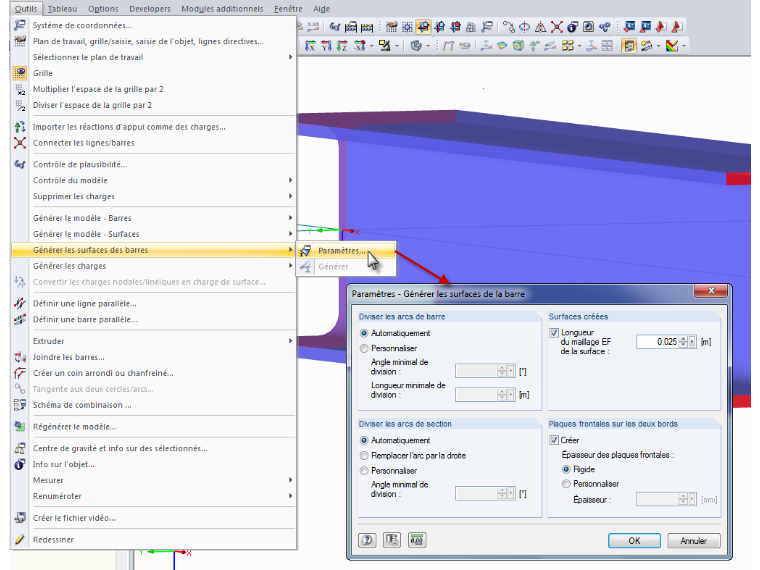Click the mirror triangle toolbar icon
The height and width of the screenshot is (570, 760).
pyautogui.click(x=540, y=27)
